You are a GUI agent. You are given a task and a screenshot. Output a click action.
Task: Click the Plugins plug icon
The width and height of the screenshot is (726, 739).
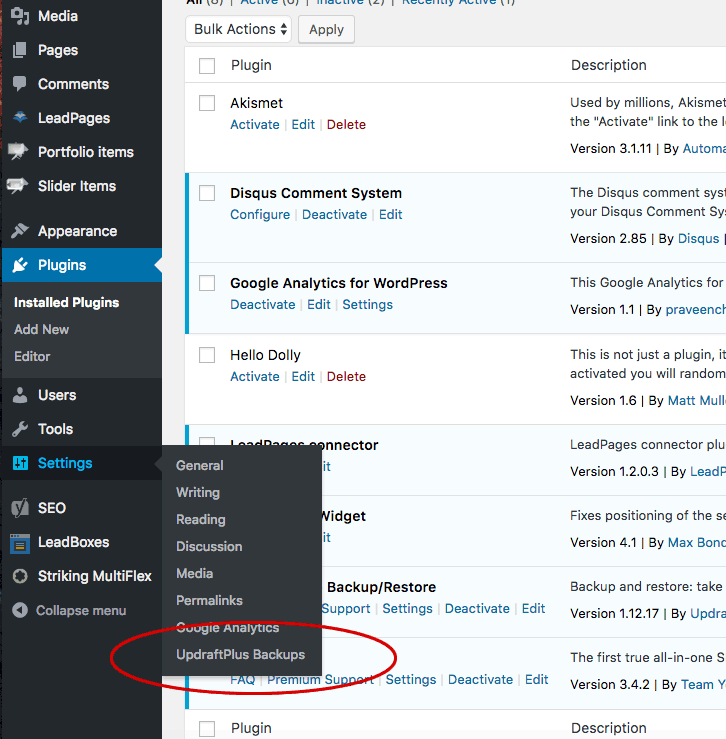click(20, 265)
